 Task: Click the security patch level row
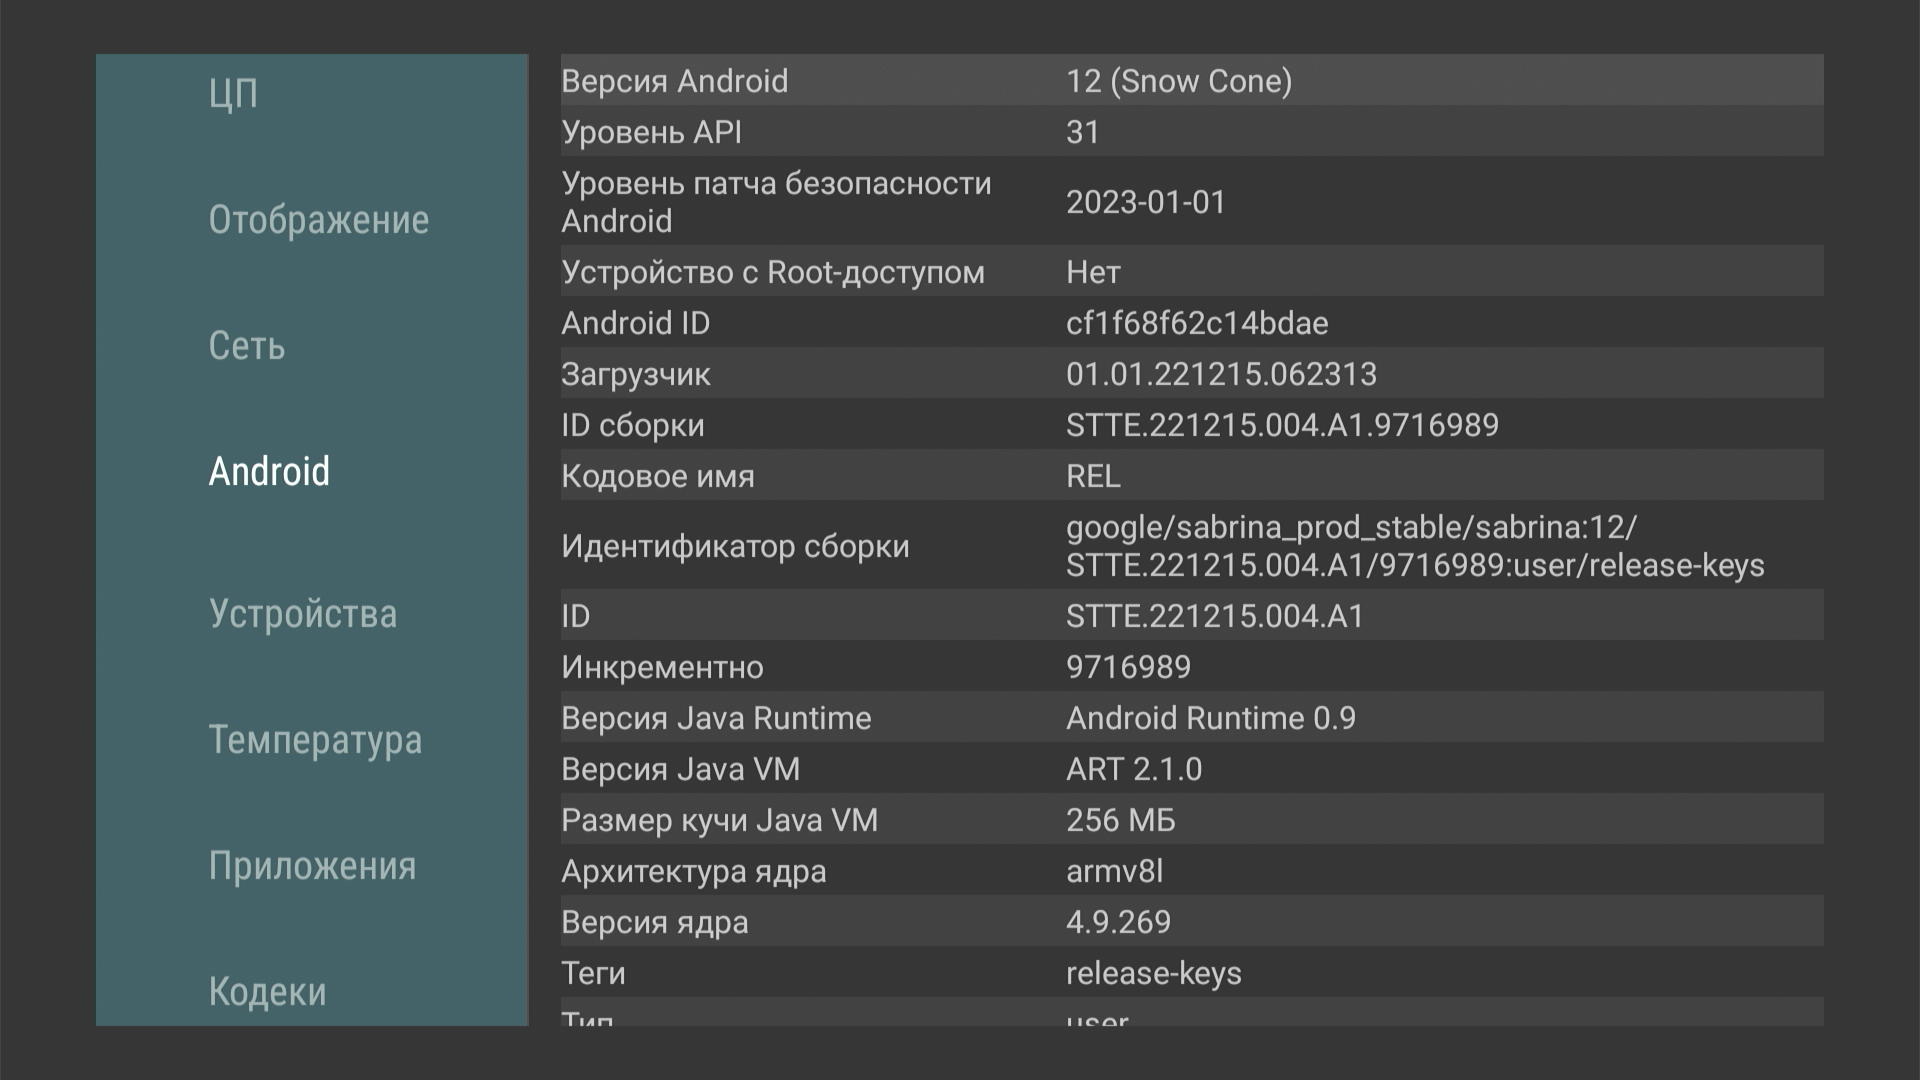click(1190, 202)
